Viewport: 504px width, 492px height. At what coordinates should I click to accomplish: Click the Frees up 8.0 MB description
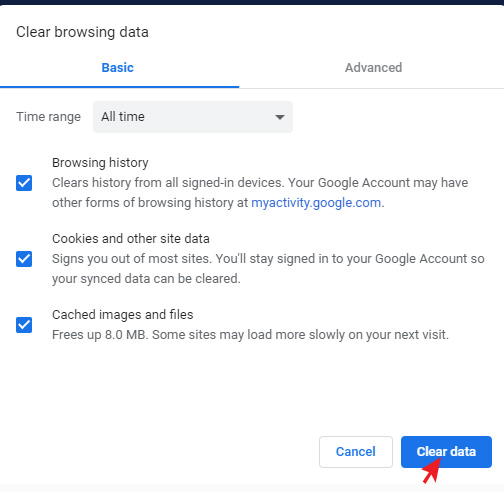pos(250,335)
